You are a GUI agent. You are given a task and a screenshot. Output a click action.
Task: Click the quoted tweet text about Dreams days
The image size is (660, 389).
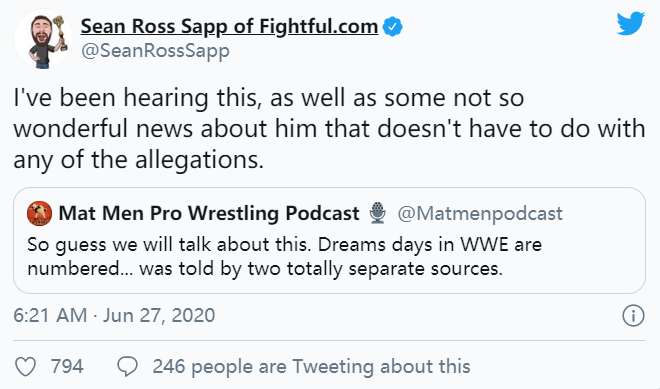click(x=285, y=256)
